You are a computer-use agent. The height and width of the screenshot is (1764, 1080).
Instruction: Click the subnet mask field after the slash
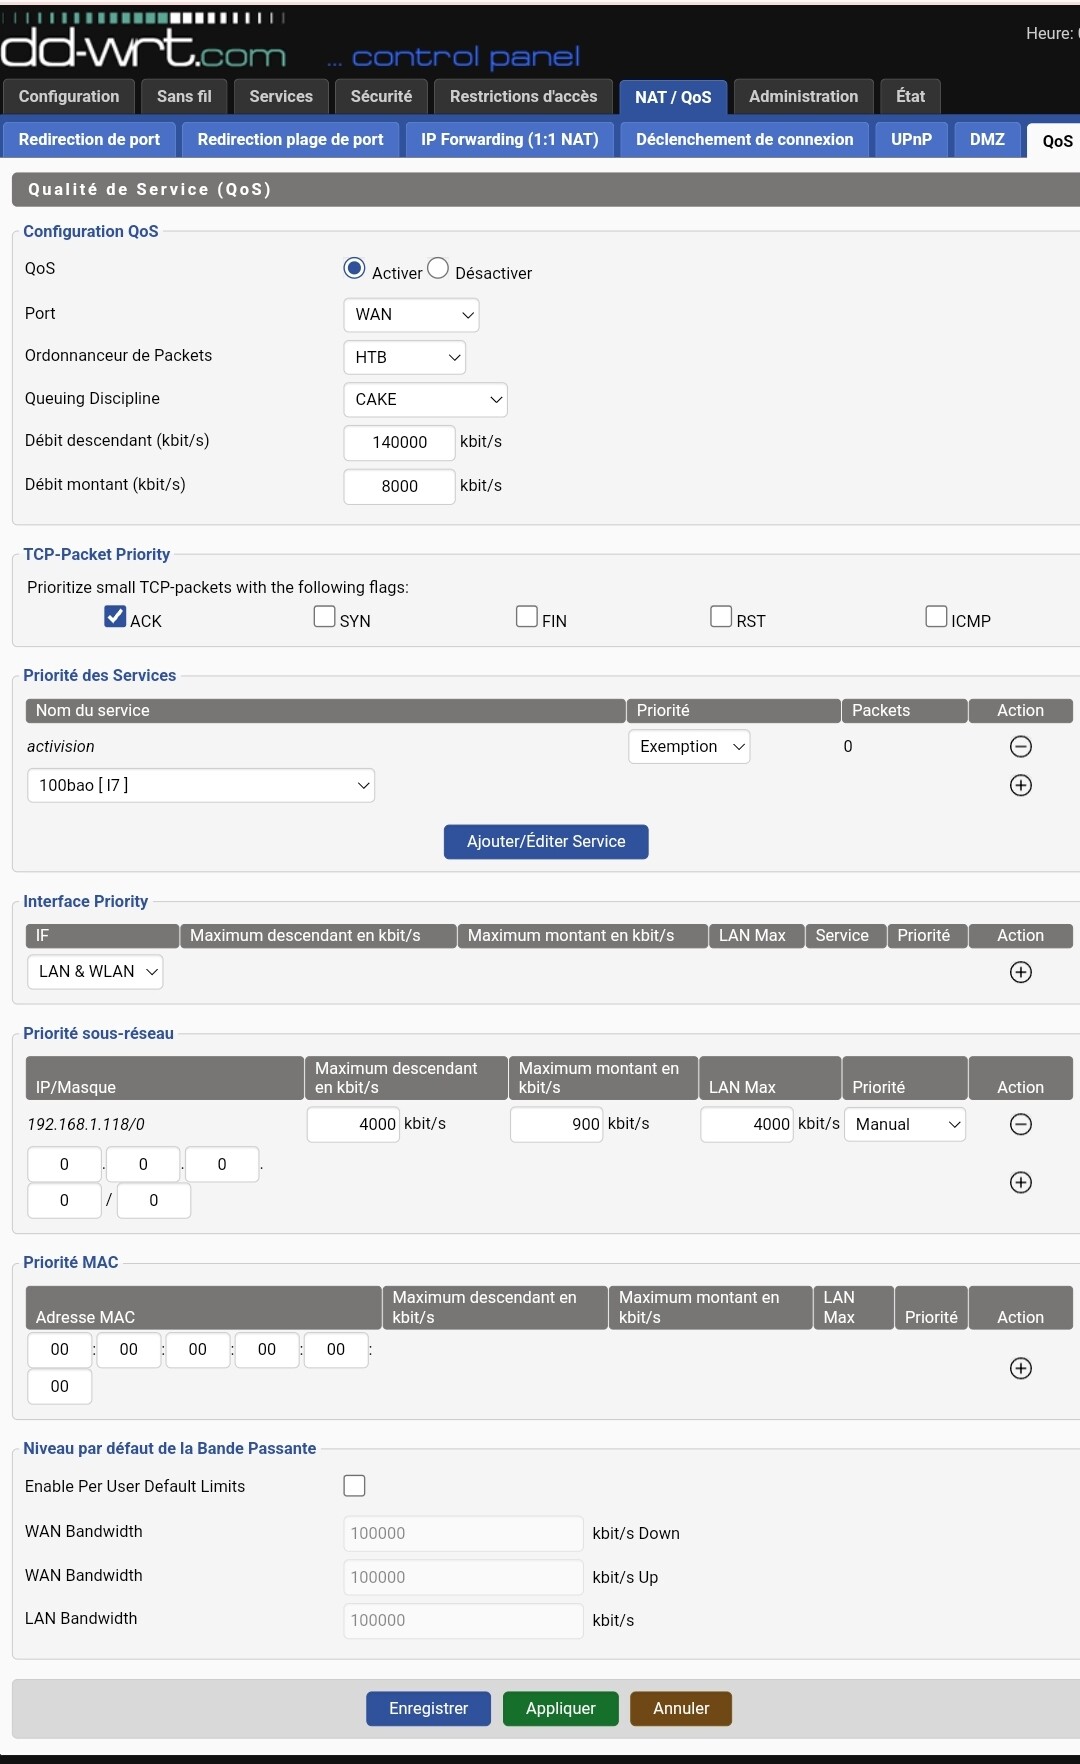point(154,1201)
